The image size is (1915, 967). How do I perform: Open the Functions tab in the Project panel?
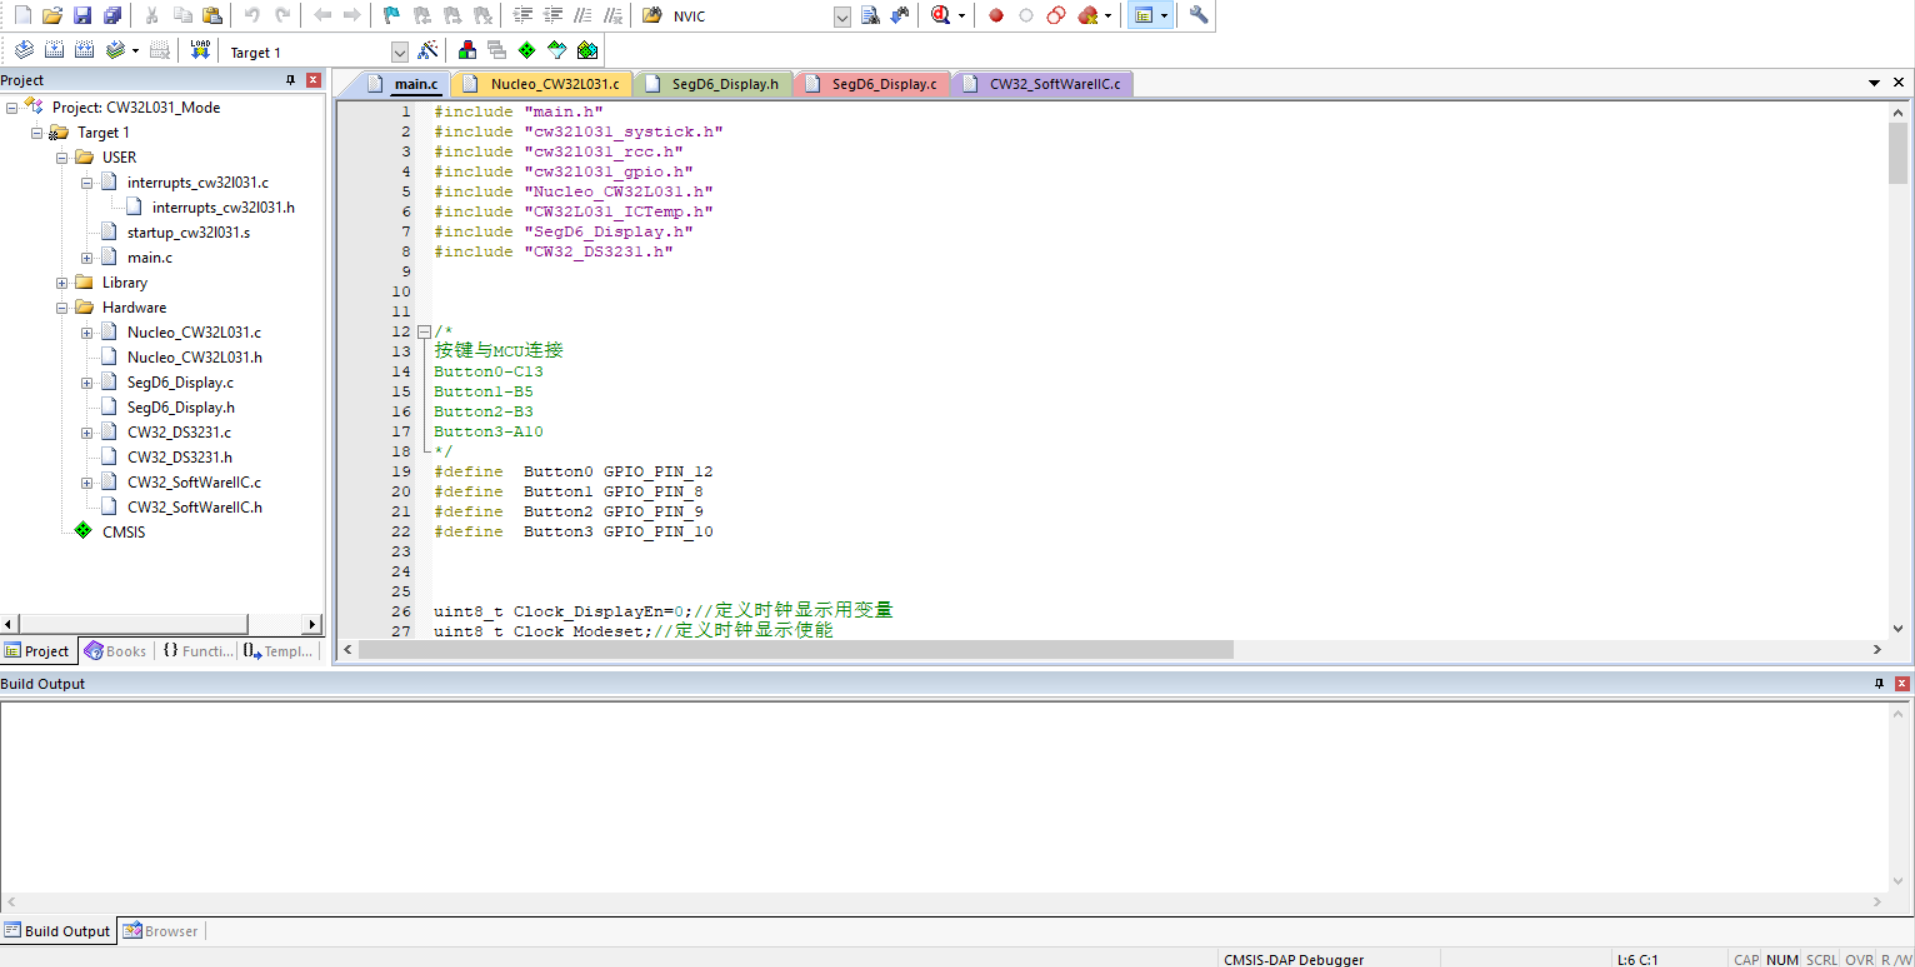(197, 651)
